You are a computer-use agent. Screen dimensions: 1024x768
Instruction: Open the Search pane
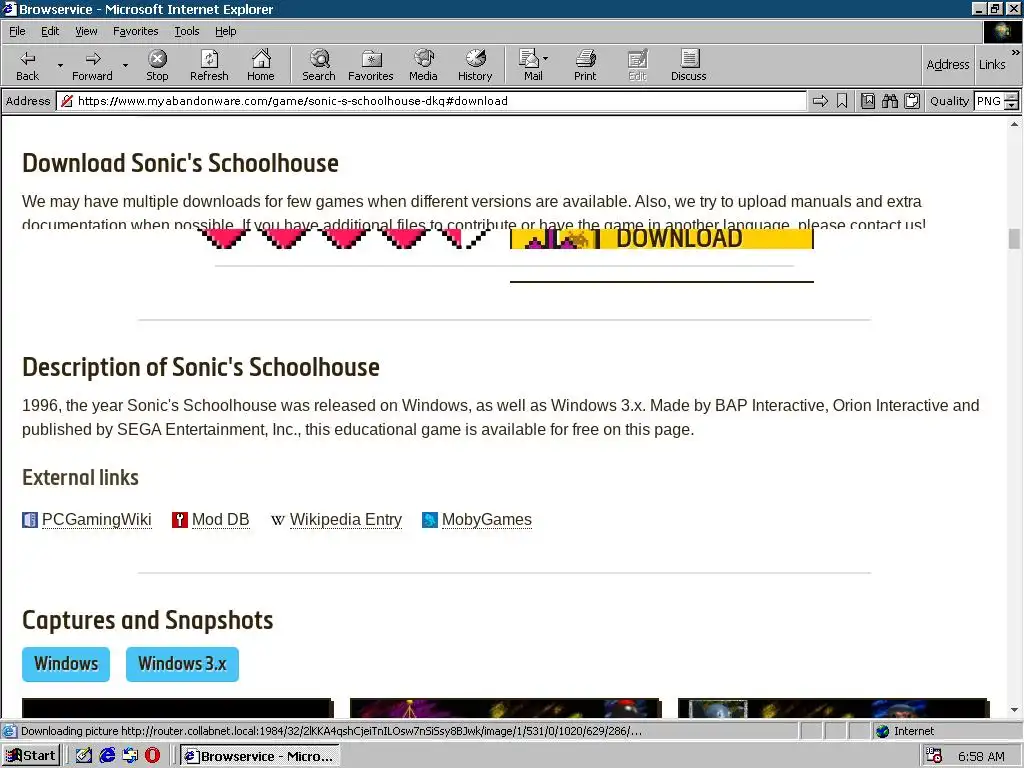(x=319, y=65)
